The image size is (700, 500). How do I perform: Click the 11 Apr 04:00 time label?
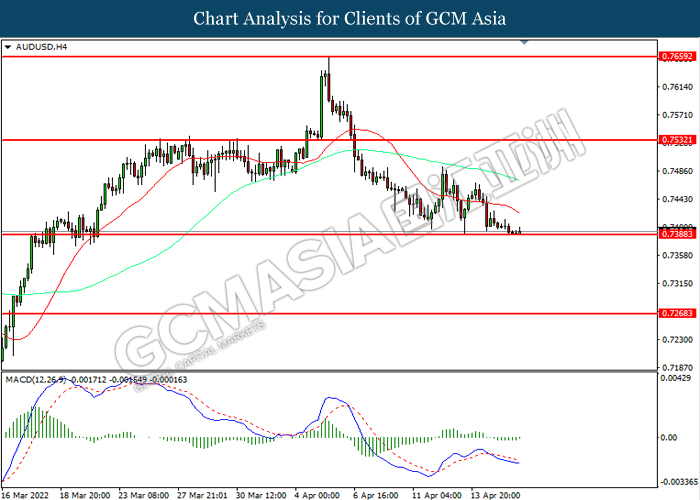437,495
